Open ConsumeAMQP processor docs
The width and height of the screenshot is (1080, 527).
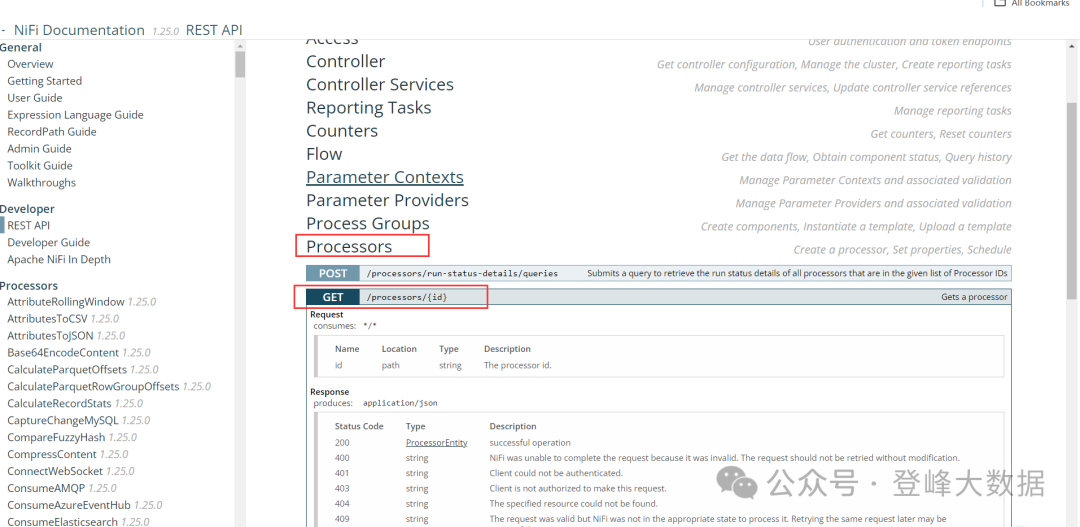pos(46,488)
